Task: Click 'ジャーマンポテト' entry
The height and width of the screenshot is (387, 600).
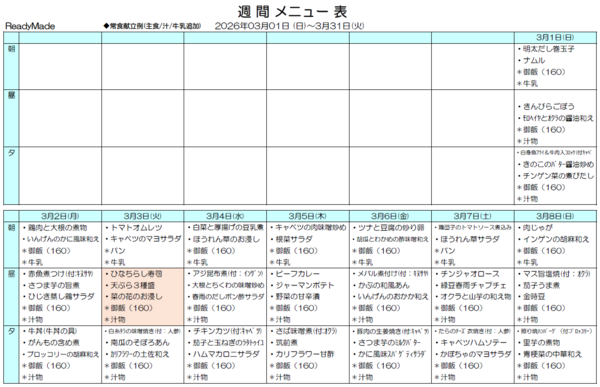Action: click(x=305, y=285)
